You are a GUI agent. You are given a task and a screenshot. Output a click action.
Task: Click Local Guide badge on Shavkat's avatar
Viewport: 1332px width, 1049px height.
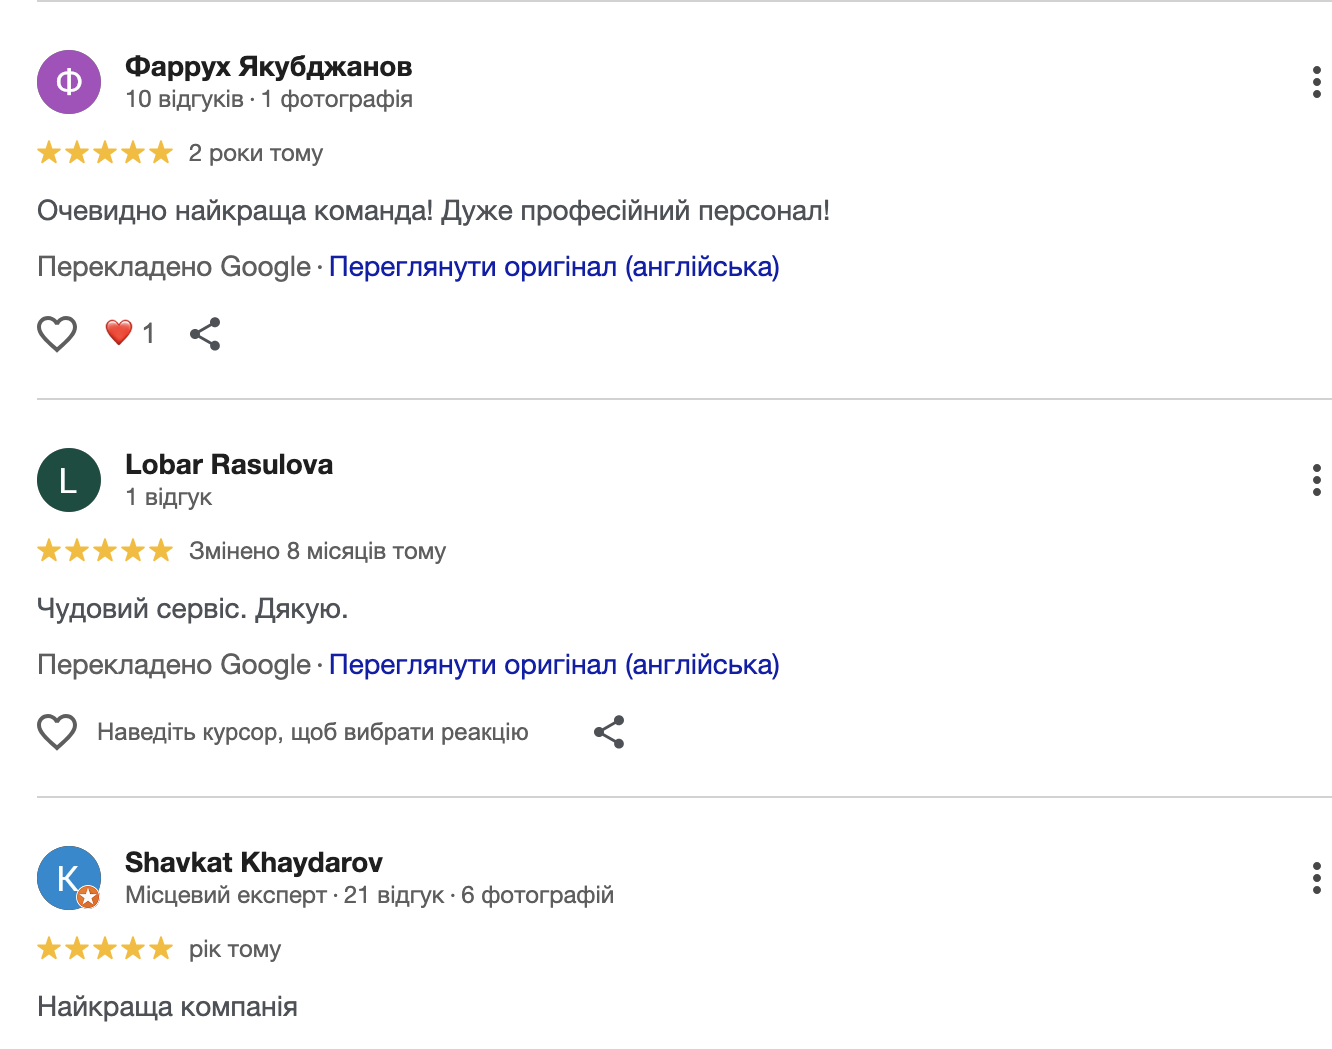[x=89, y=897]
